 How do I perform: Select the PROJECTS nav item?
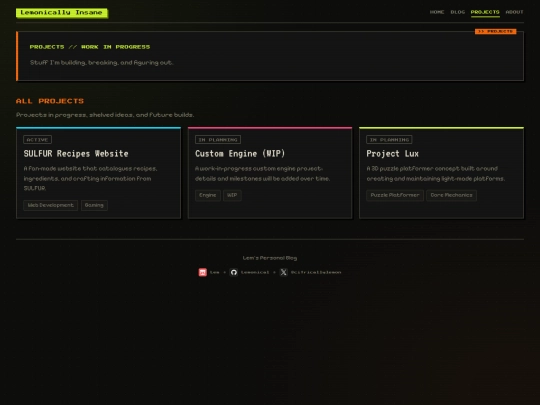point(485,12)
